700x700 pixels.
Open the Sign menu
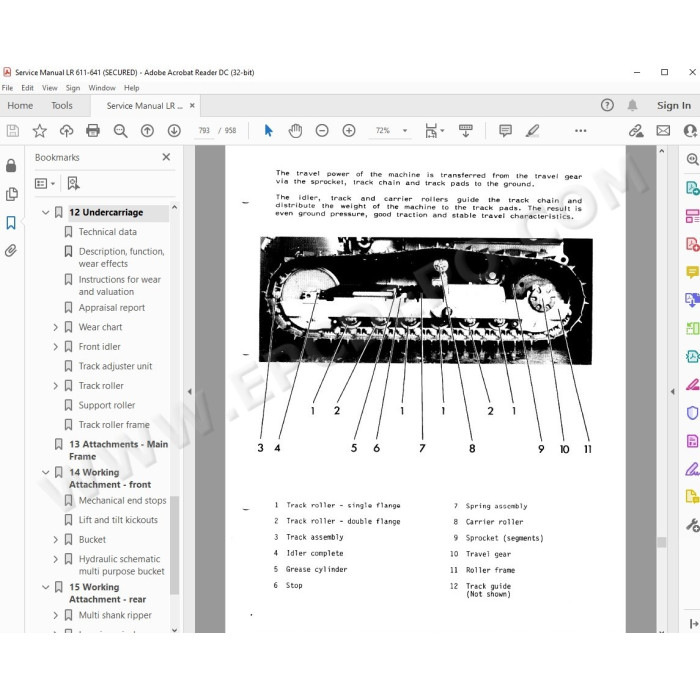click(73, 88)
